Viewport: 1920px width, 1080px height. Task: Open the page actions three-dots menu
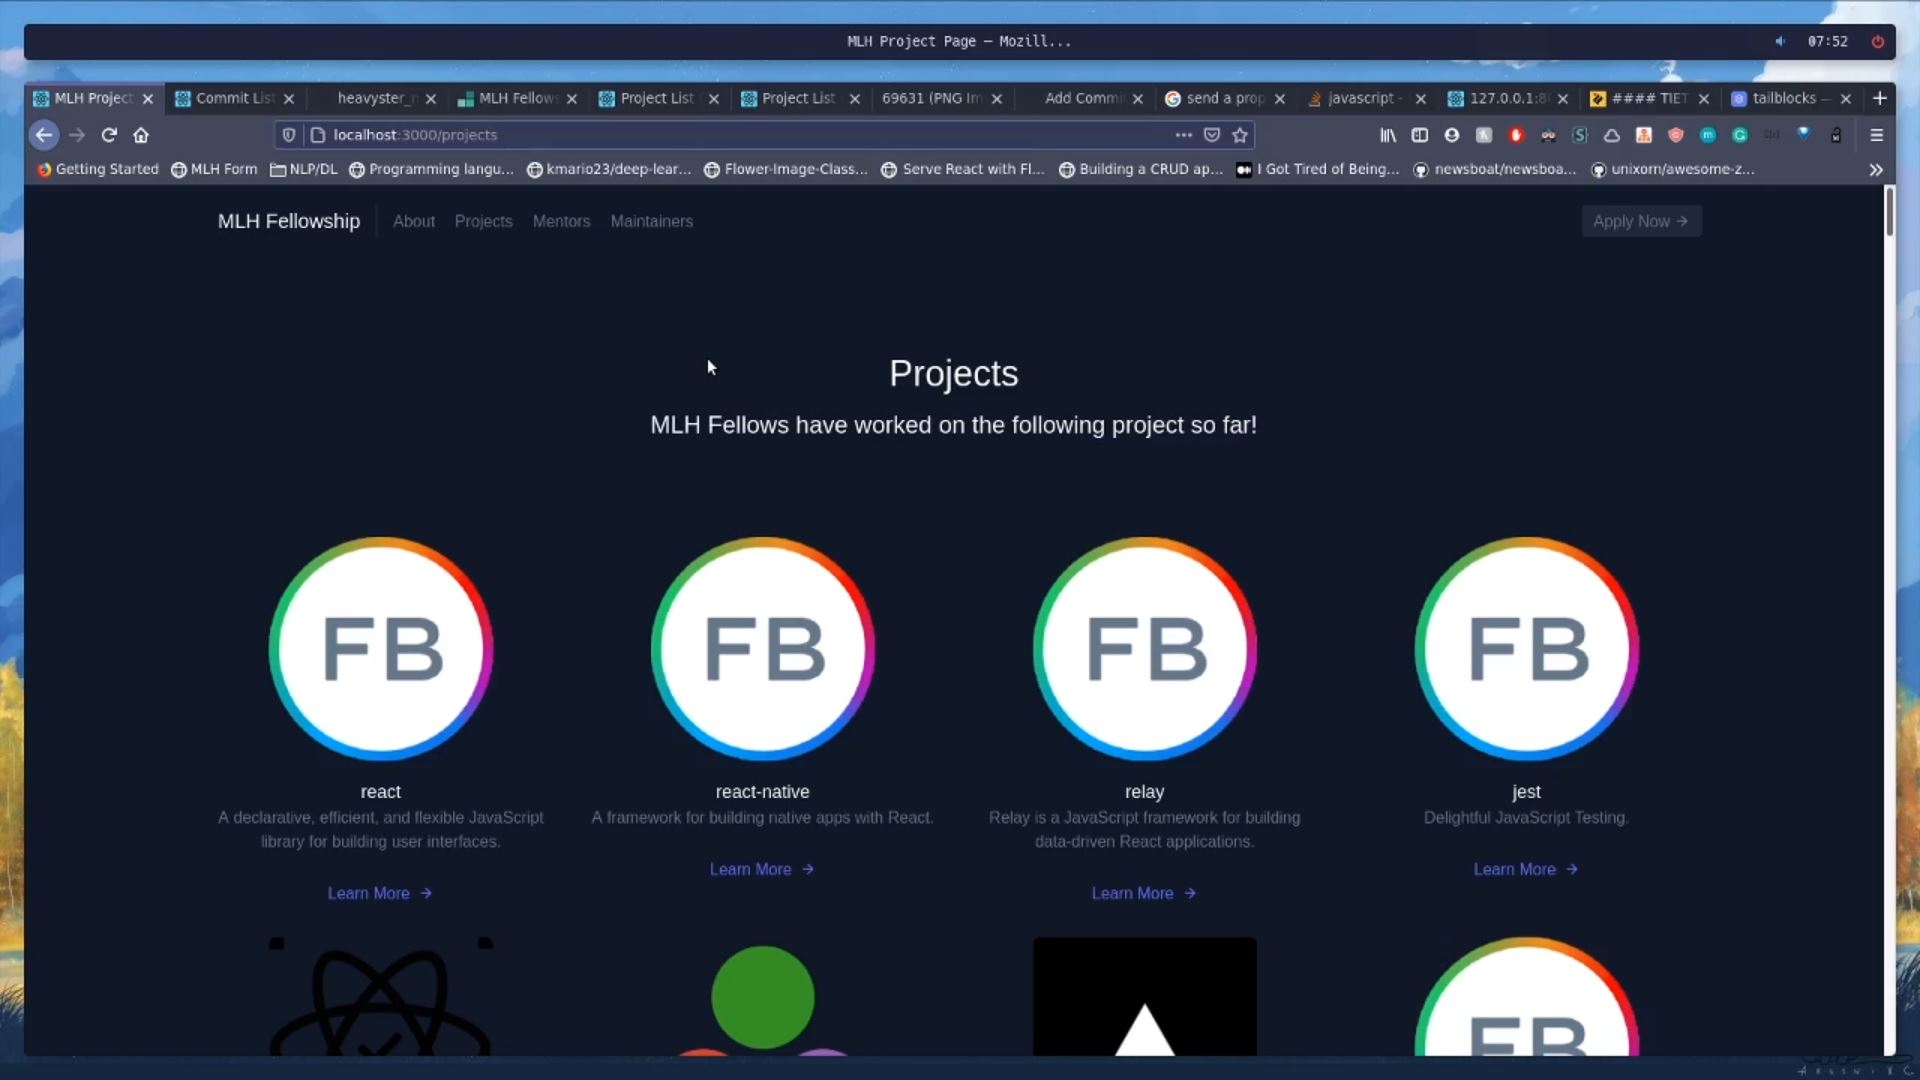tap(1183, 135)
